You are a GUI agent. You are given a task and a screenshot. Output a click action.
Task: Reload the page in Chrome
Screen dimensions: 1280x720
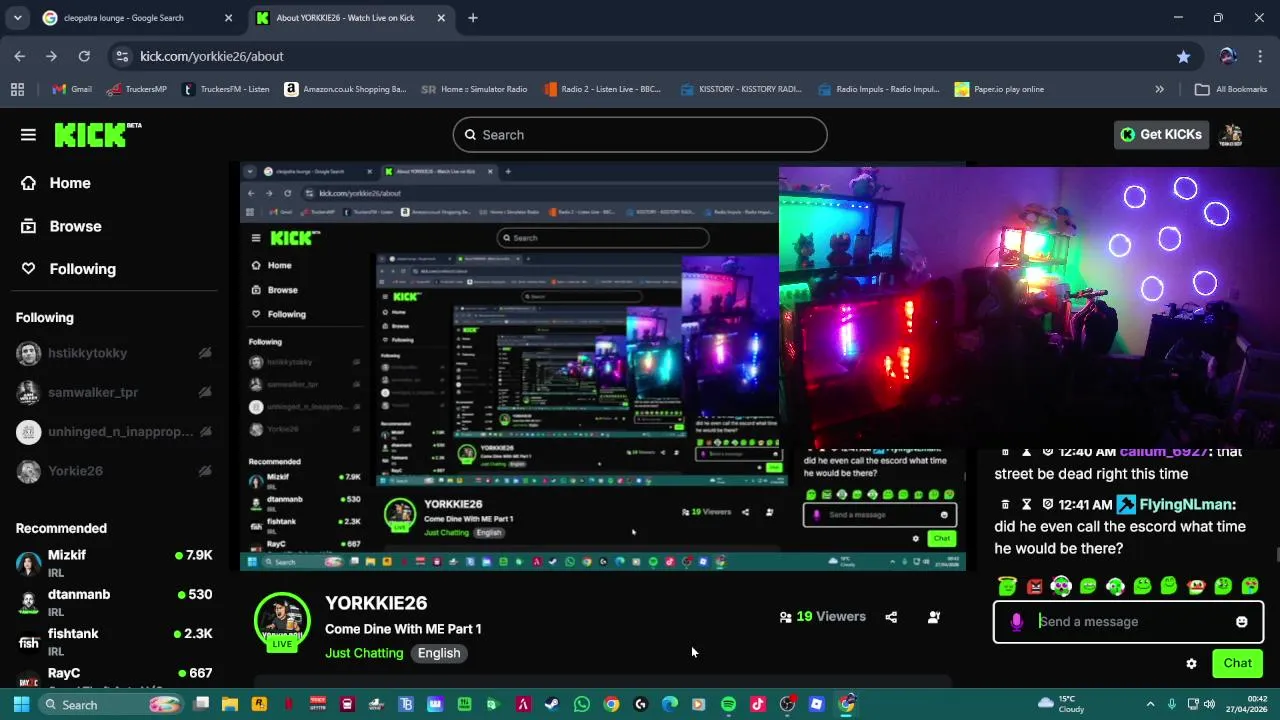(x=84, y=57)
